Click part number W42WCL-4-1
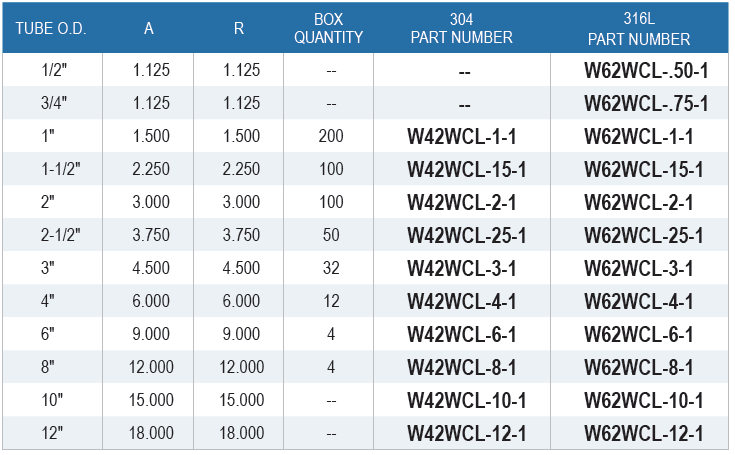The width and height of the screenshot is (735, 455). click(462, 301)
